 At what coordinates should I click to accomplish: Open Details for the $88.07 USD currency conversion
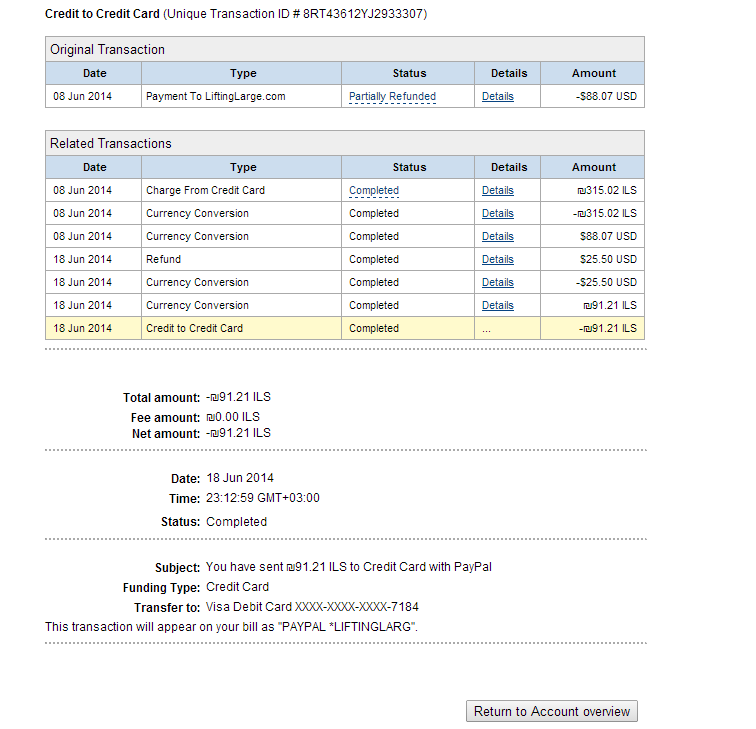click(x=498, y=237)
